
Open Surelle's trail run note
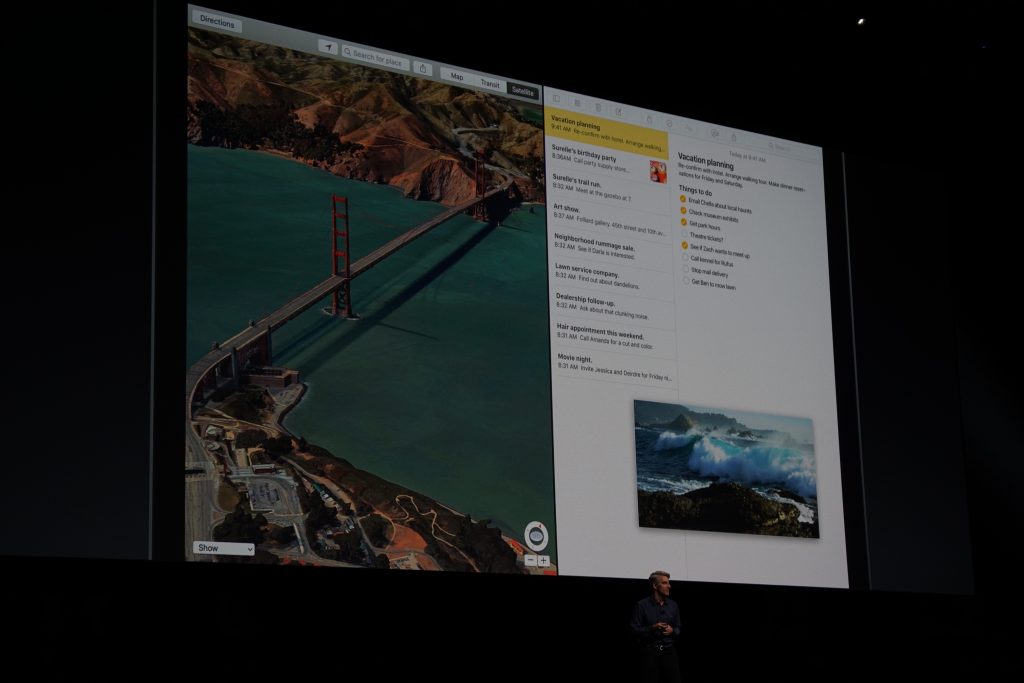(610, 191)
